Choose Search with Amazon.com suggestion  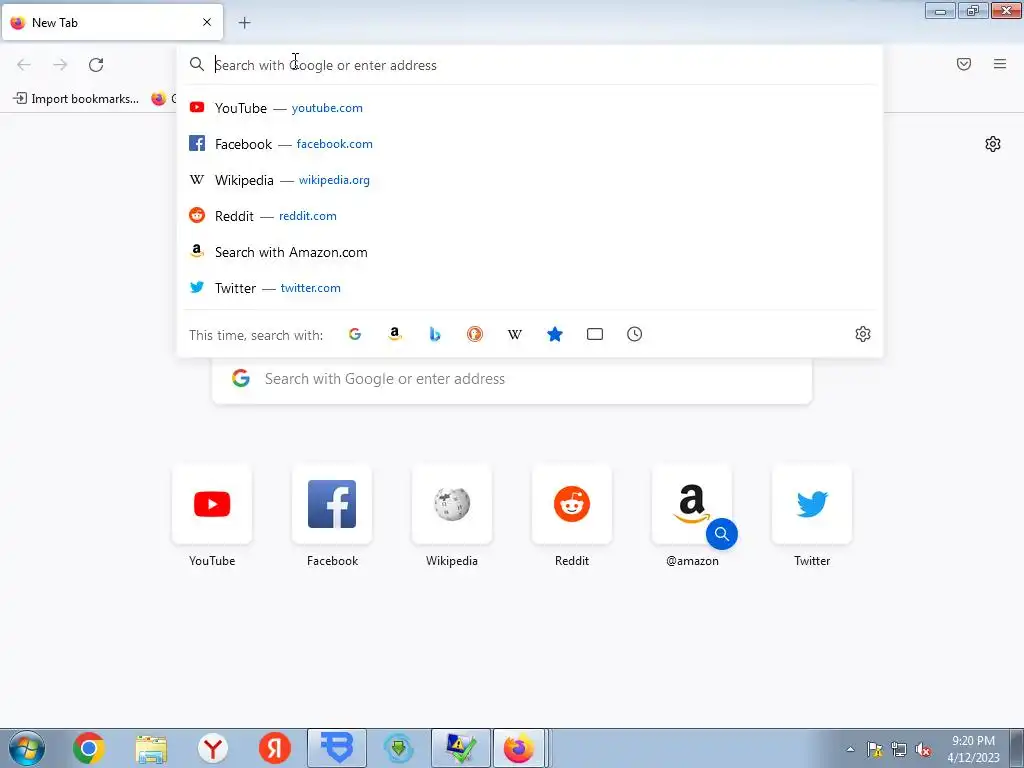pyautogui.click(x=530, y=252)
